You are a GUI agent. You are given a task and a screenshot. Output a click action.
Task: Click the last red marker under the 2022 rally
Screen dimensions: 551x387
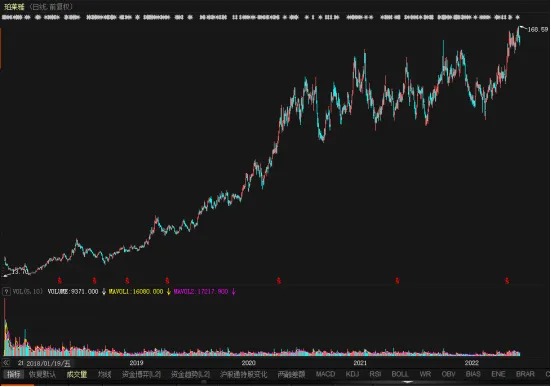click(x=507, y=281)
